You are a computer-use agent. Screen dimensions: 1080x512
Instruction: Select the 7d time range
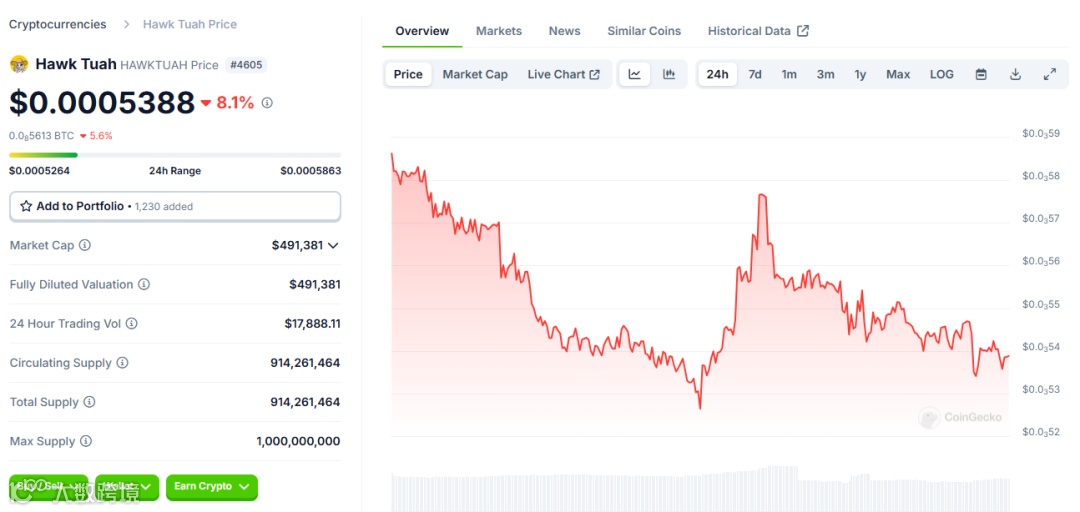point(755,74)
